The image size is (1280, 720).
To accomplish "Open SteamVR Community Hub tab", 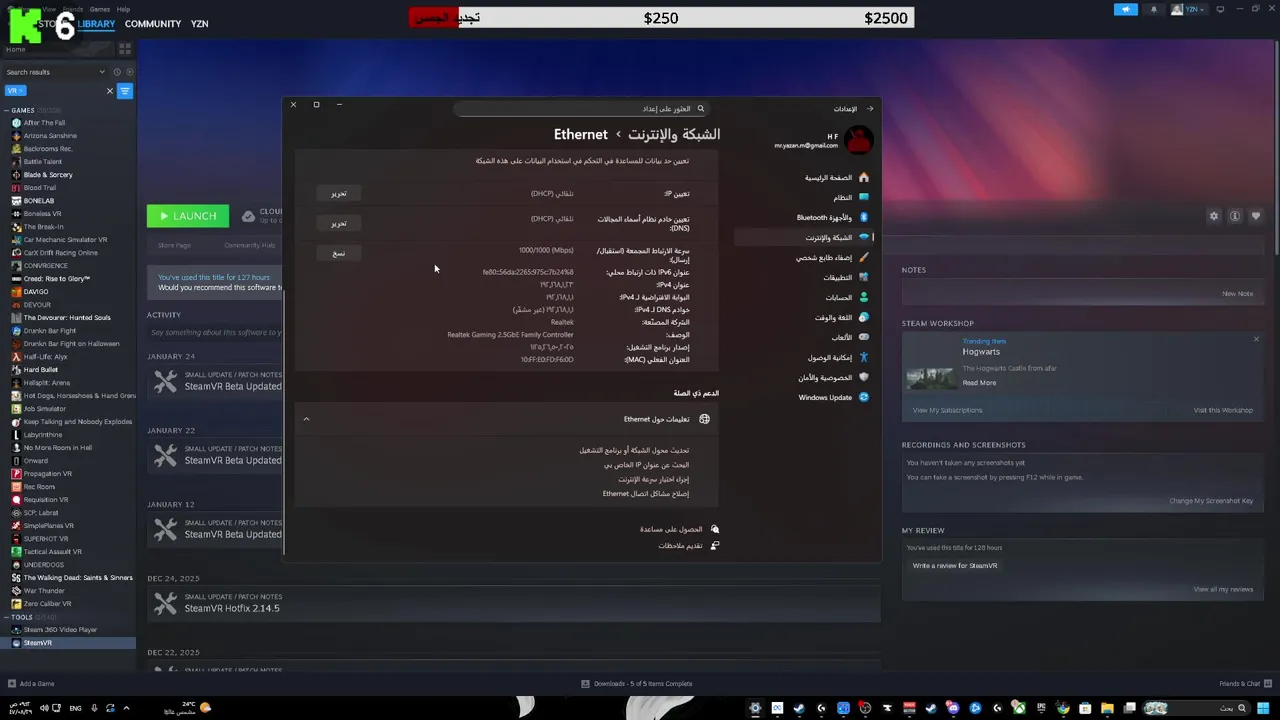I will pyautogui.click(x=249, y=245).
